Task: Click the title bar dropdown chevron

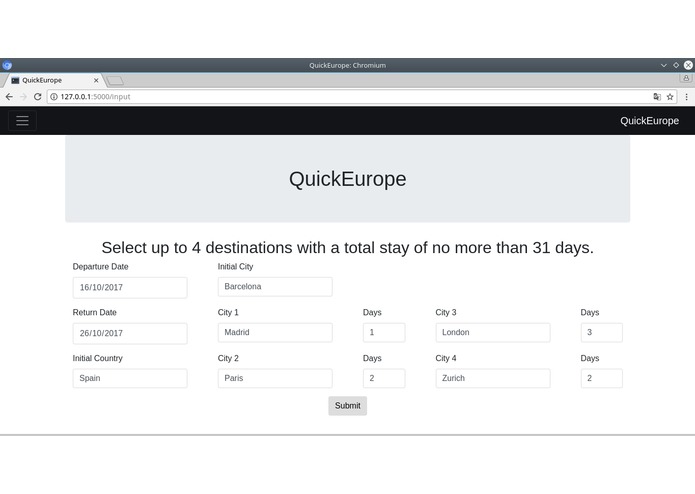Action: click(664, 65)
